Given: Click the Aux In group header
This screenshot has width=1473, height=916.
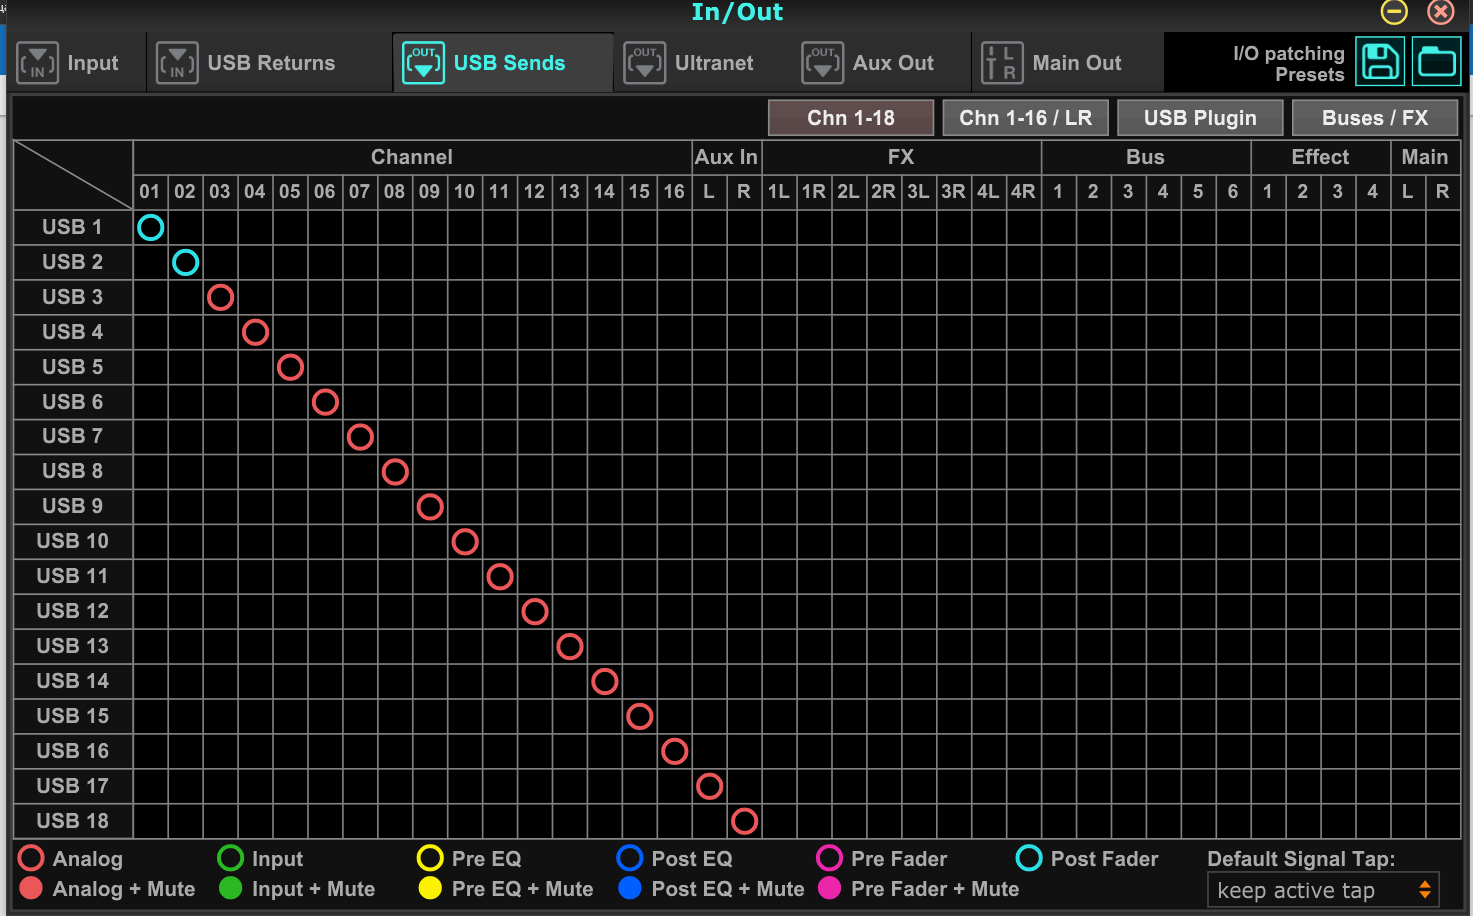Looking at the screenshot, I should (727, 157).
